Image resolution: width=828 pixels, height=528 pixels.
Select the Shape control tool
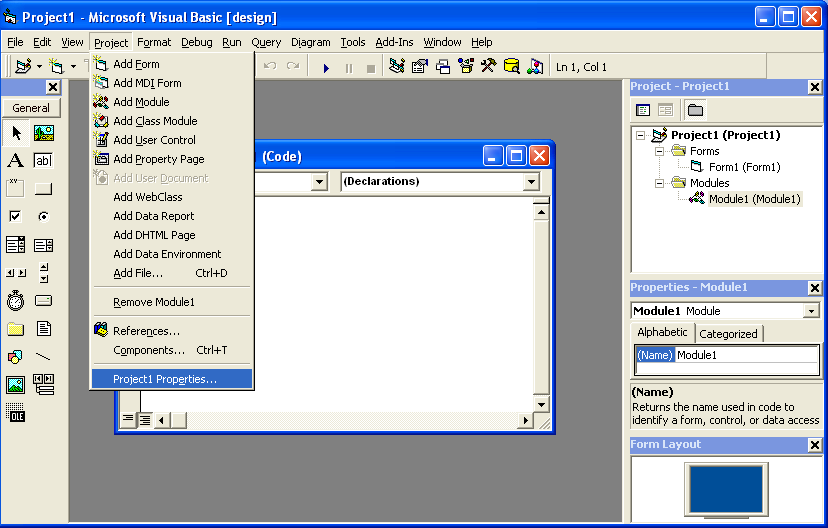coord(16,357)
